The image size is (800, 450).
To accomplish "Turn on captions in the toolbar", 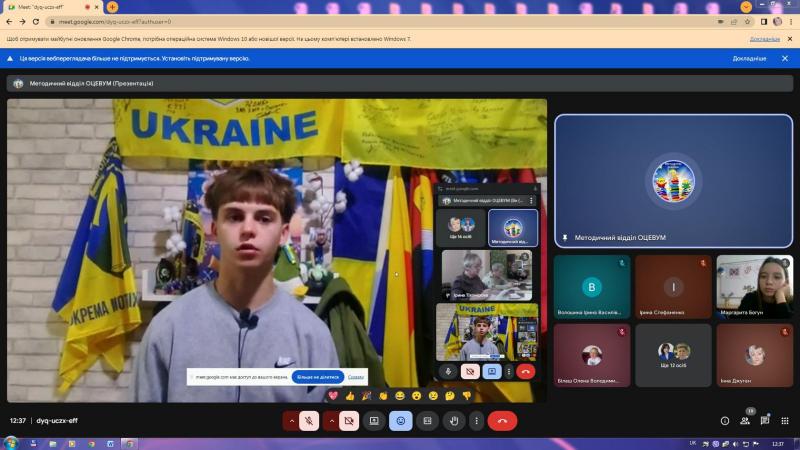I will [x=428, y=421].
